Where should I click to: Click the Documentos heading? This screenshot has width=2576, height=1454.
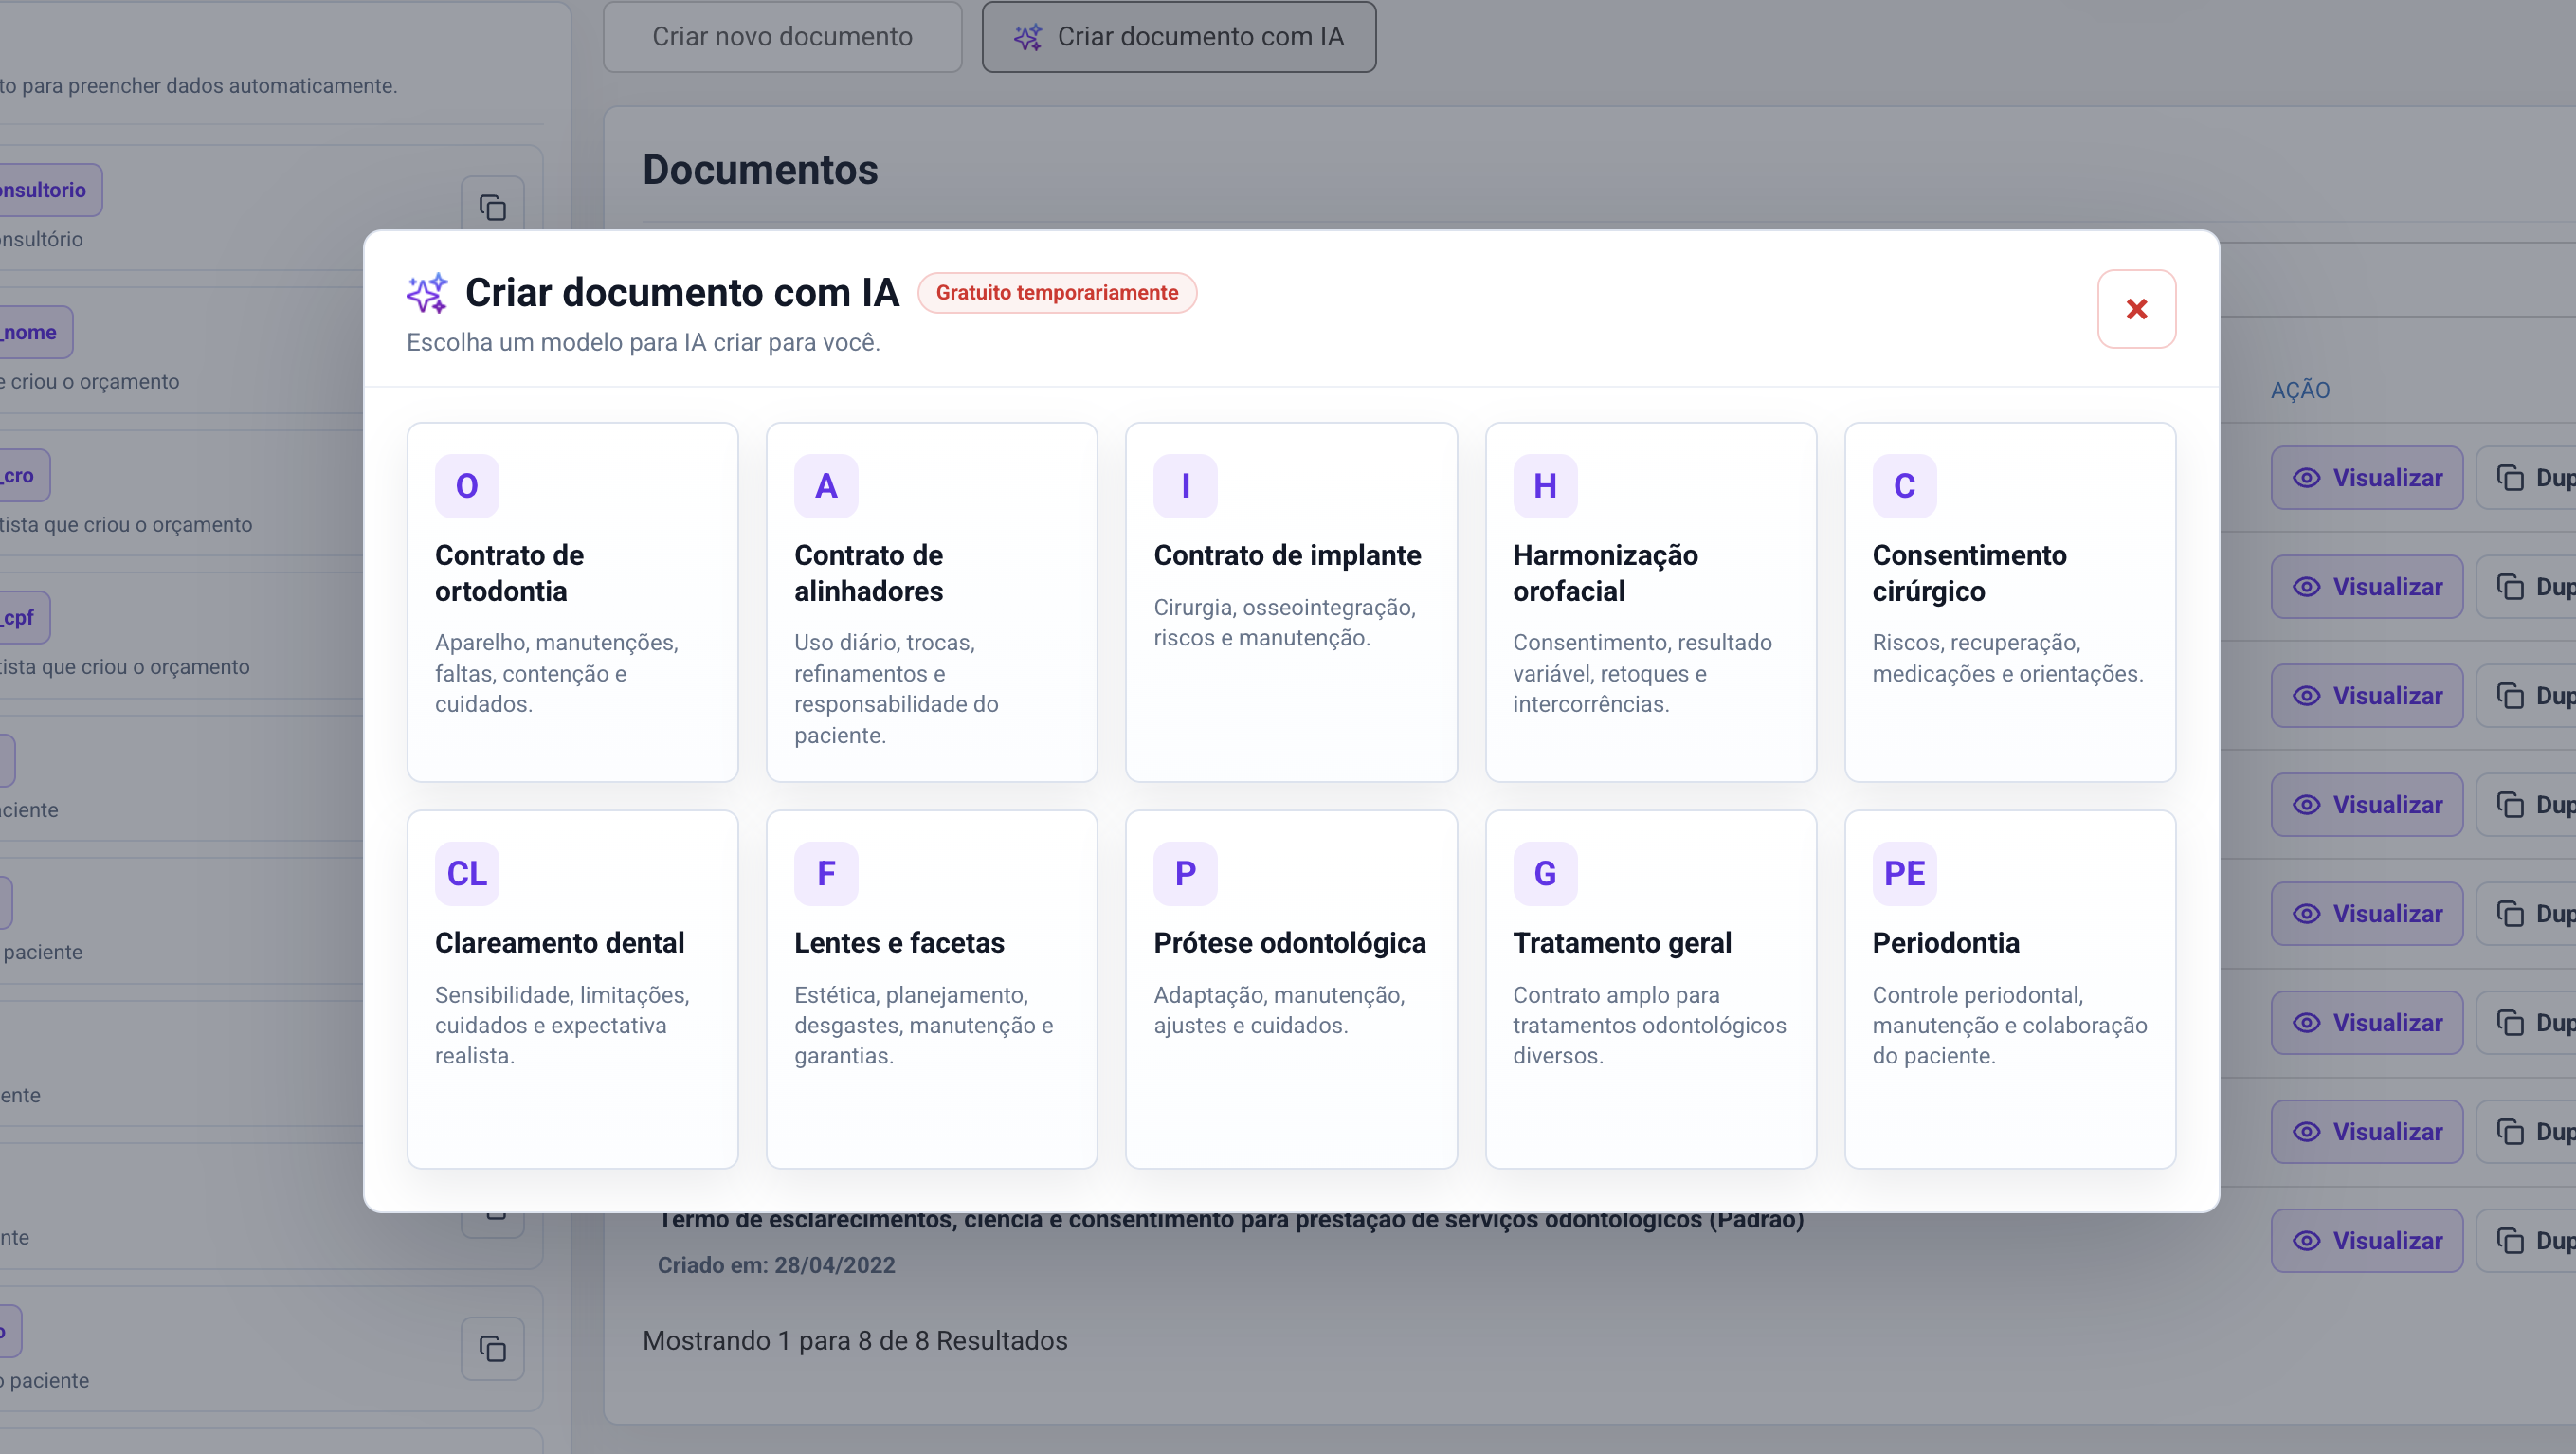click(x=760, y=170)
